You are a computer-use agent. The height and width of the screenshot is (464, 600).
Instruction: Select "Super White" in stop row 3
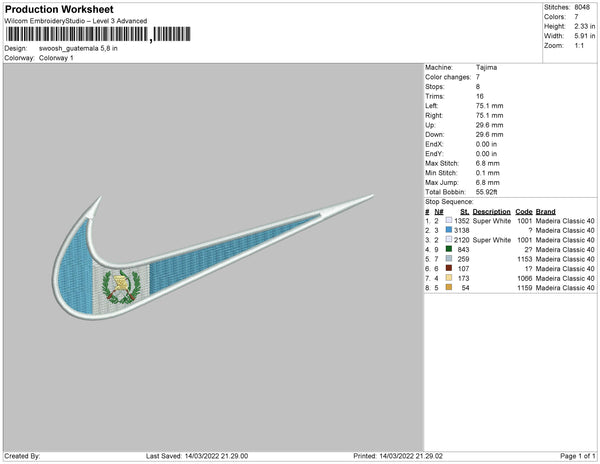click(x=492, y=240)
